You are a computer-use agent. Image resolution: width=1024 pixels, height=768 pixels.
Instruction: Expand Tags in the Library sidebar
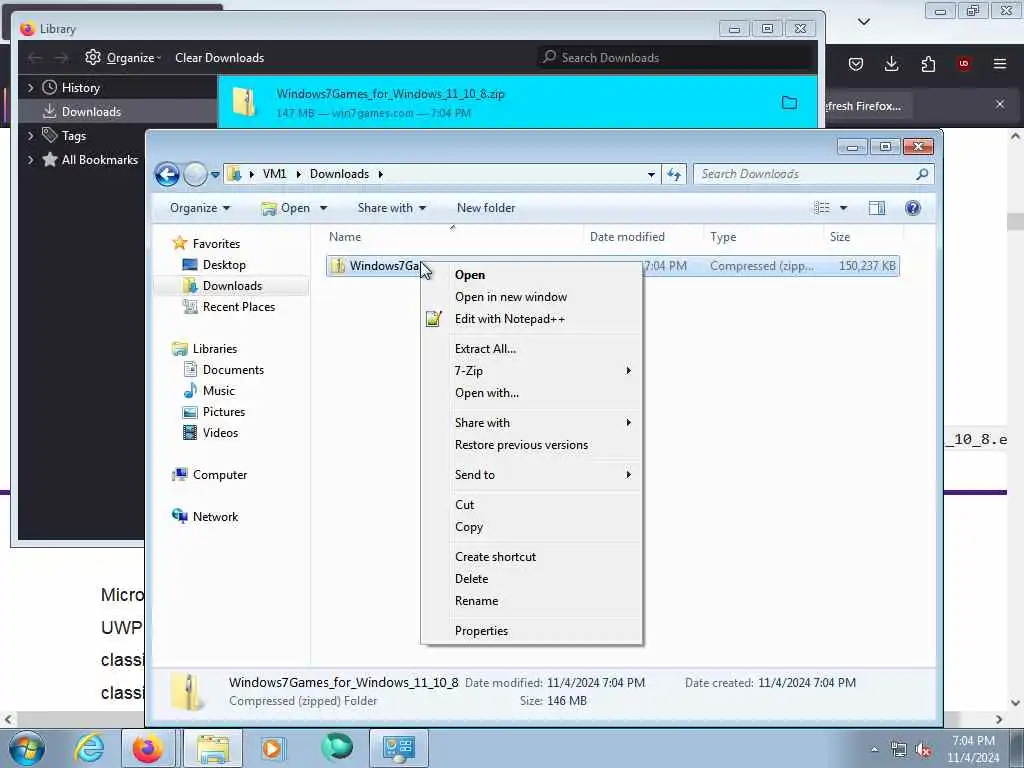[30, 136]
